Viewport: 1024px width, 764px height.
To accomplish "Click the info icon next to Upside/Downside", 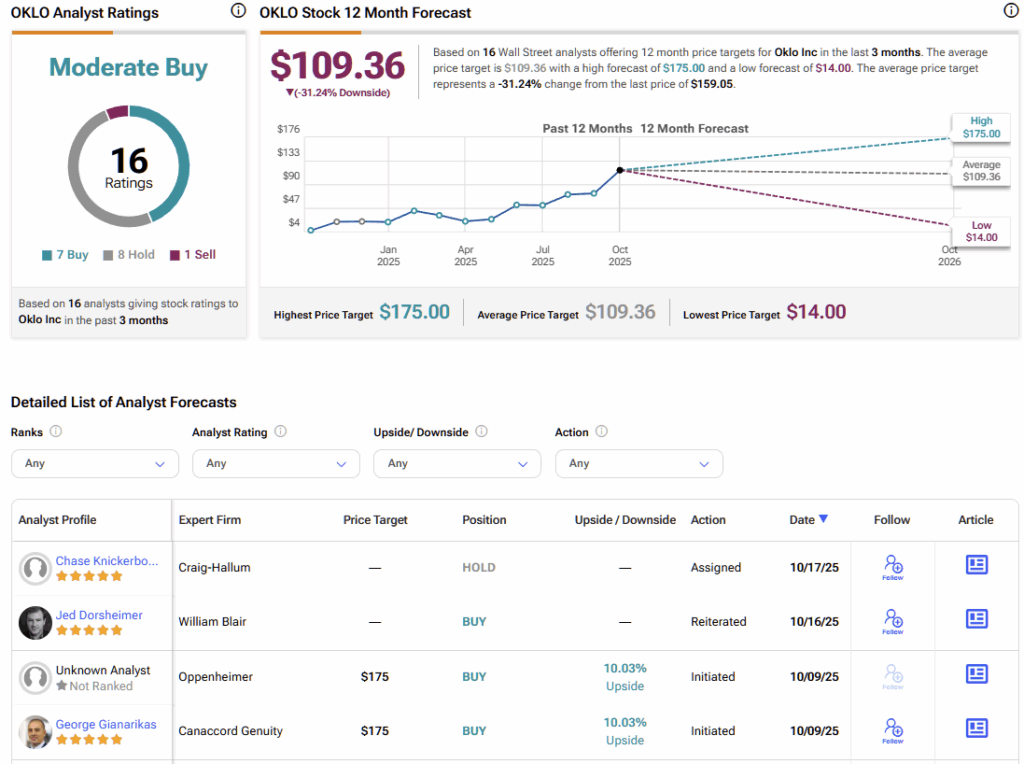I will pos(481,432).
